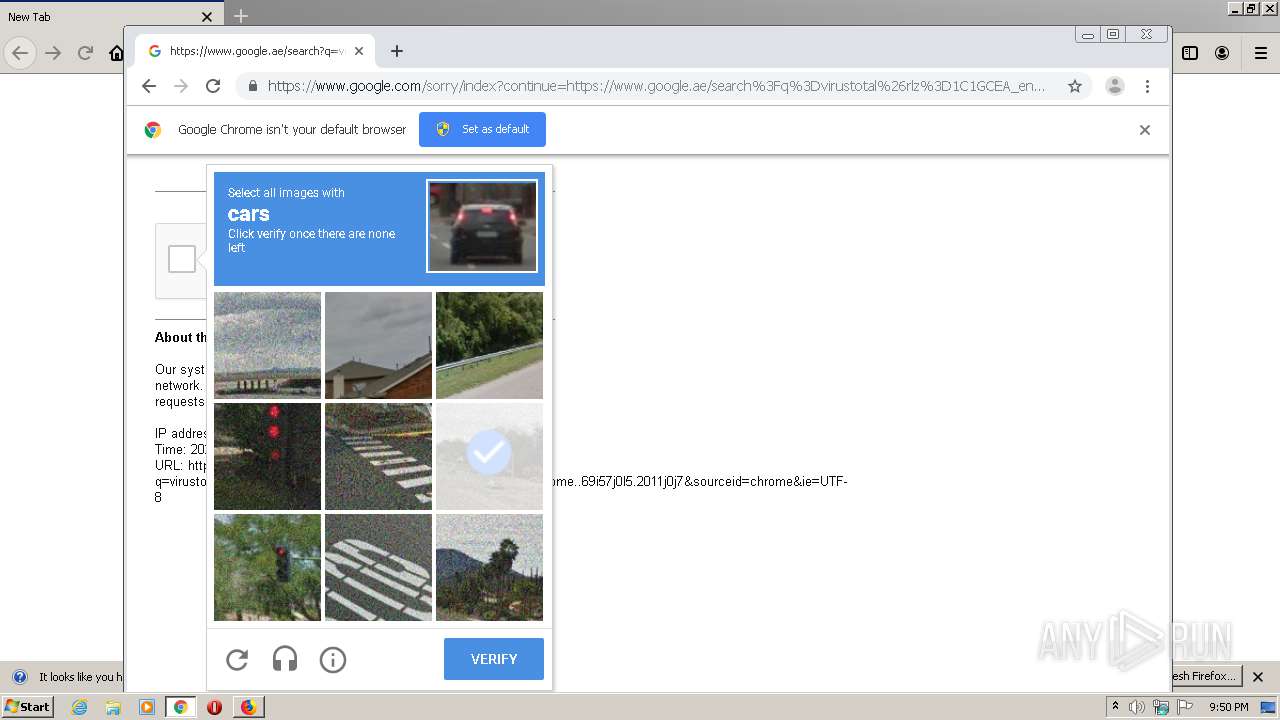Screen dimensions: 1280x720
Task: Select the crosswalk with yellow curb tile
Action: pyautogui.click(x=378, y=456)
